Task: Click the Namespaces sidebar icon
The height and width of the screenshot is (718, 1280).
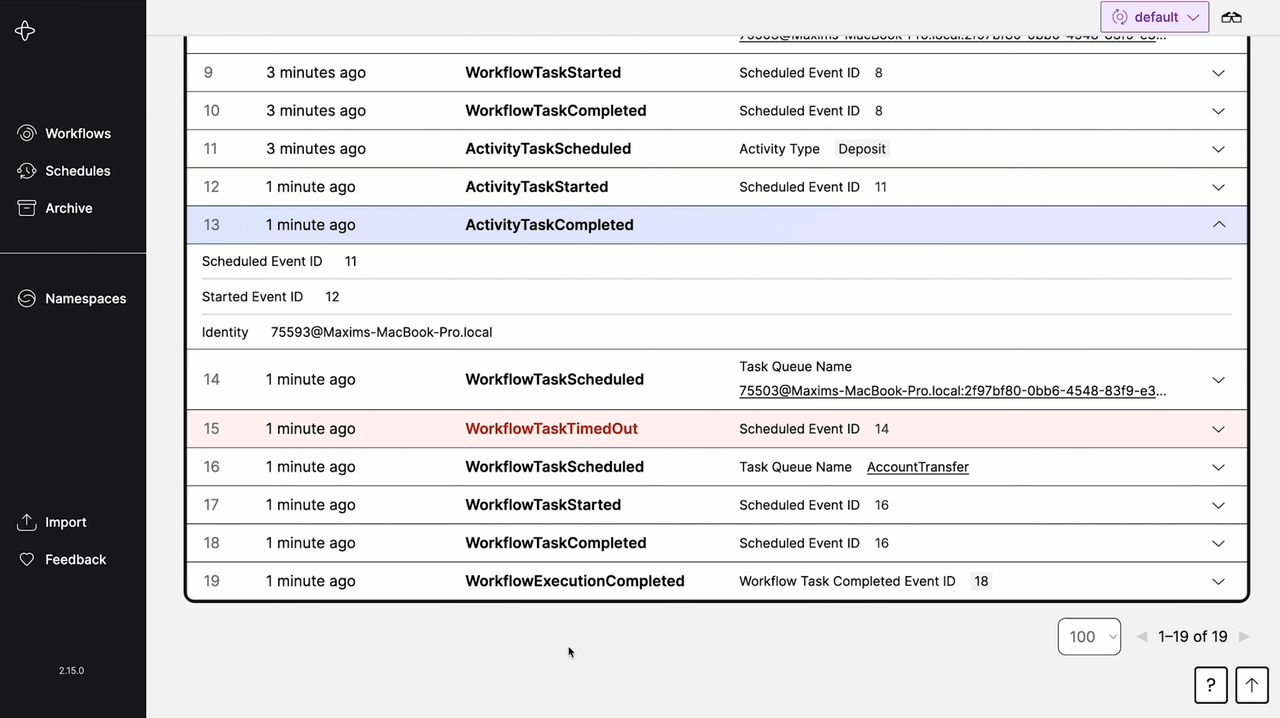Action: click(27, 298)
